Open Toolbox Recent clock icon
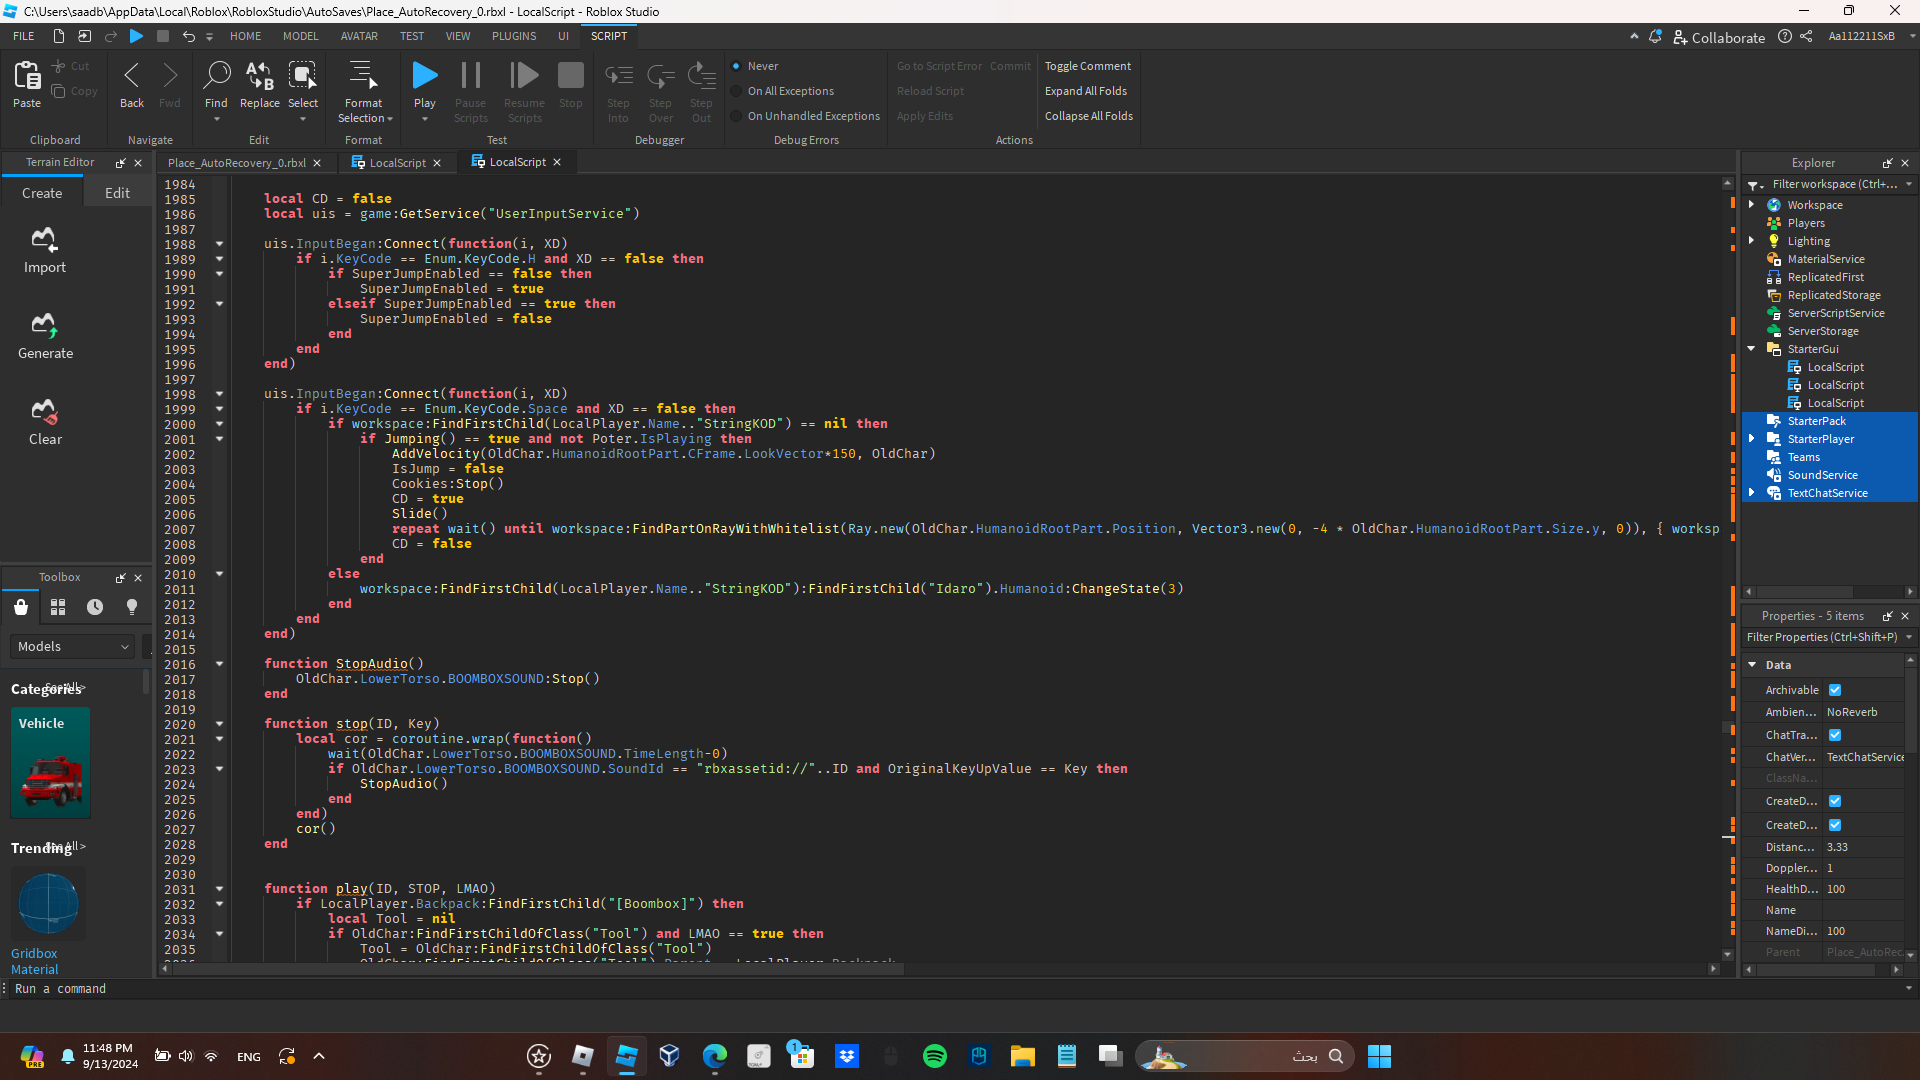This screenshot has width=1920, height=1080. click(95, 607)
